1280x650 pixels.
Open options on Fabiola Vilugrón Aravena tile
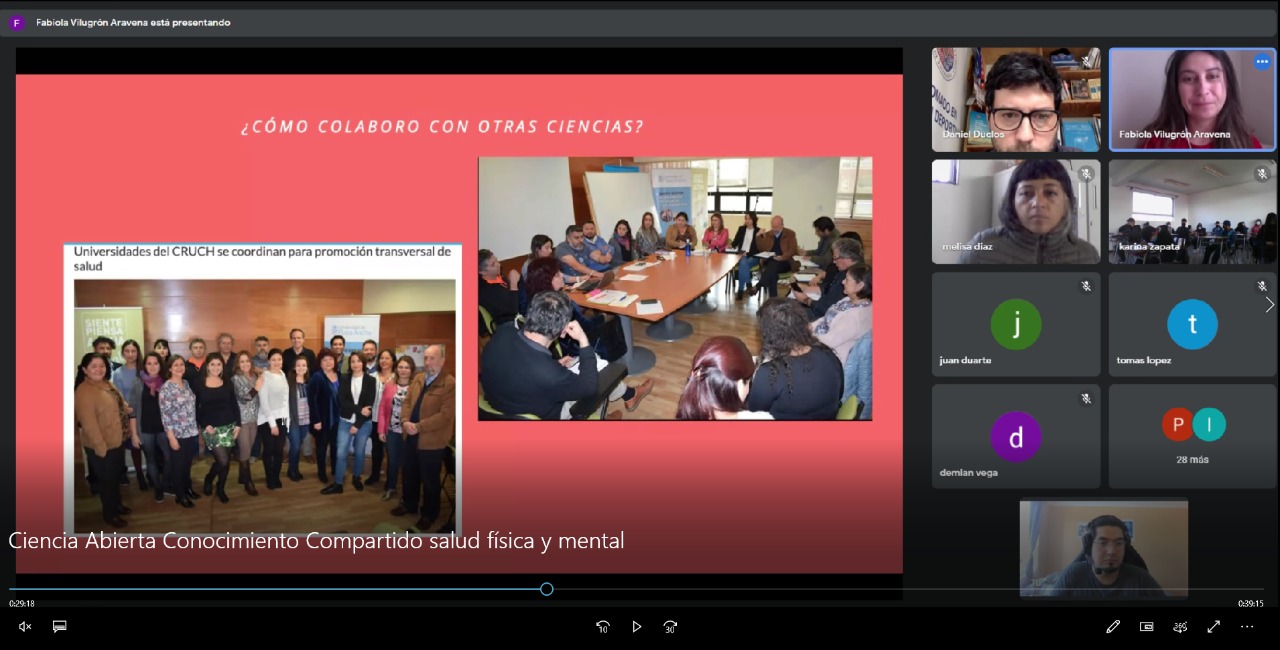pos(1262,62)
